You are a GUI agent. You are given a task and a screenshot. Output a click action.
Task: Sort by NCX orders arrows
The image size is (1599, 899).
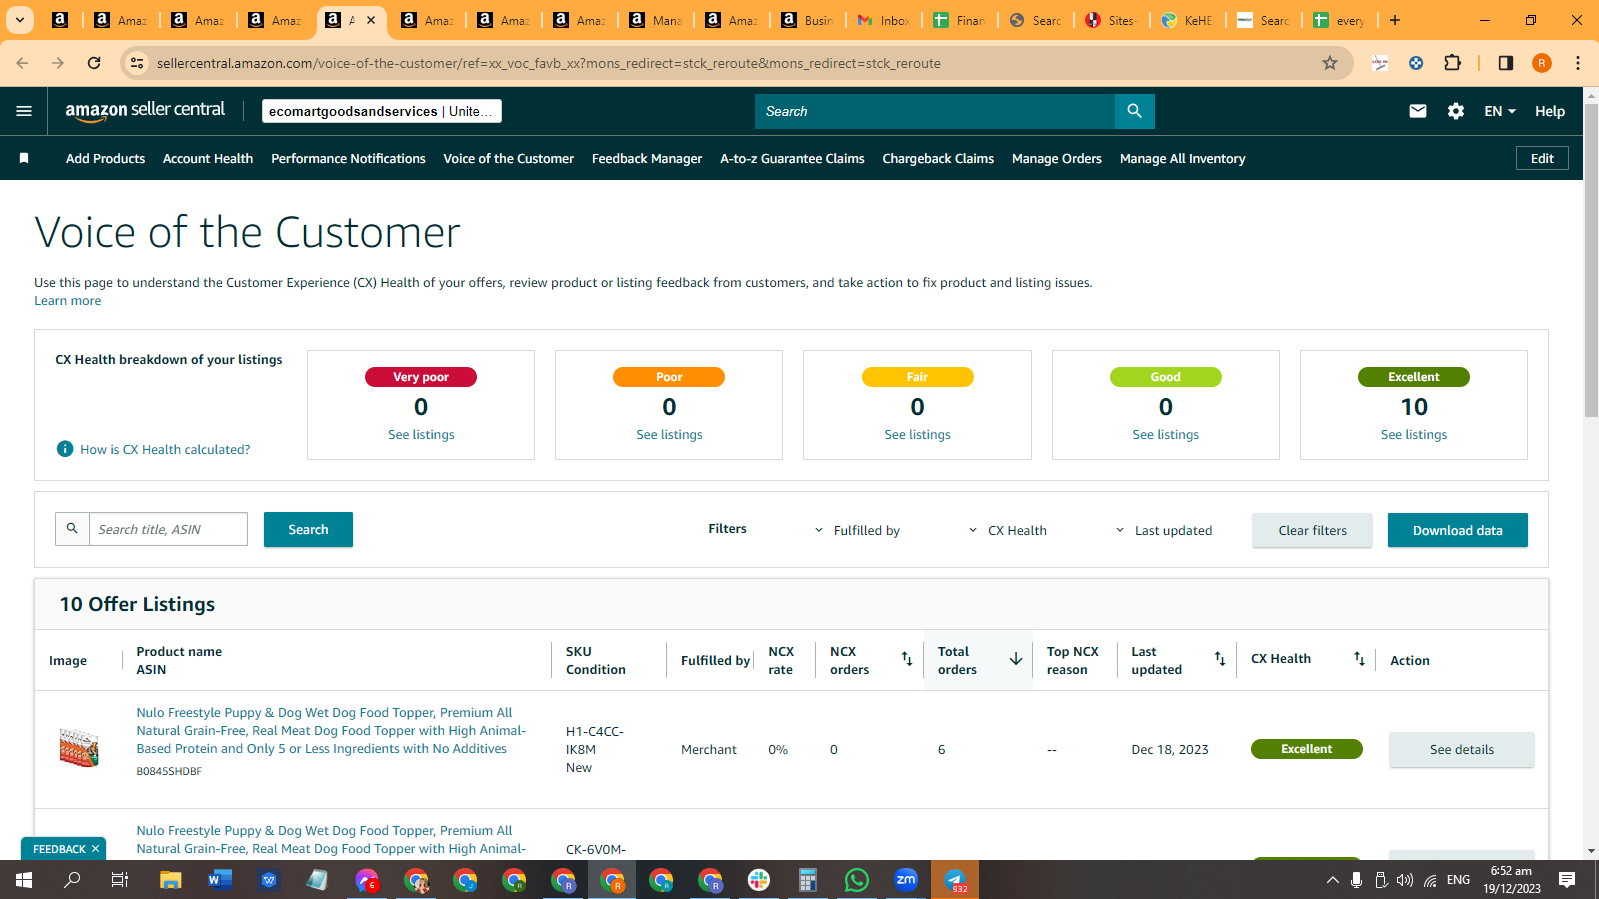pyautogui.click(x=907, y=659)
